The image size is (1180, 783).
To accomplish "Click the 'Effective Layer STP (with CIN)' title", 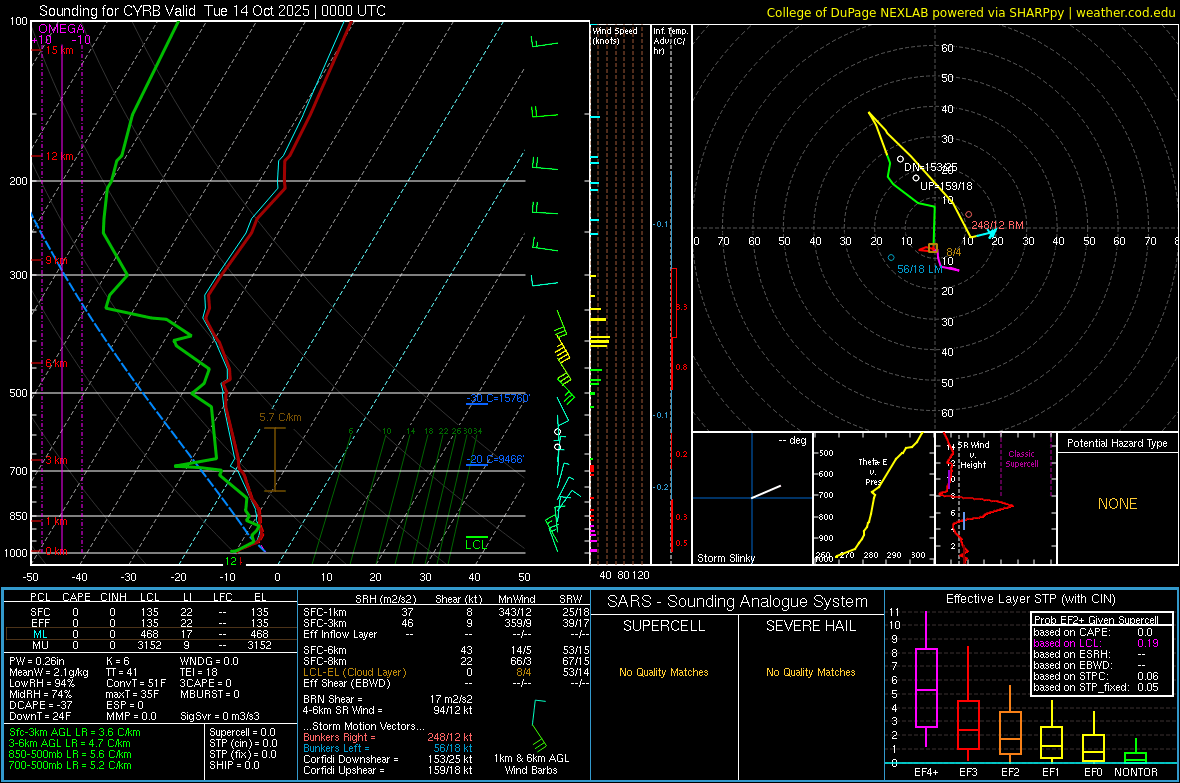I will pos(1030,599).
